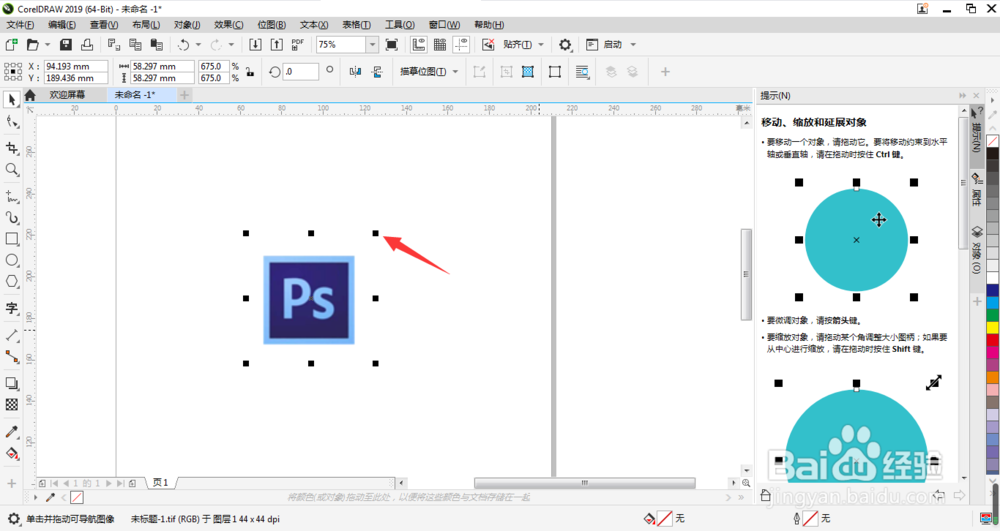Close the 提示 hints docker

[x=976, y=96]
